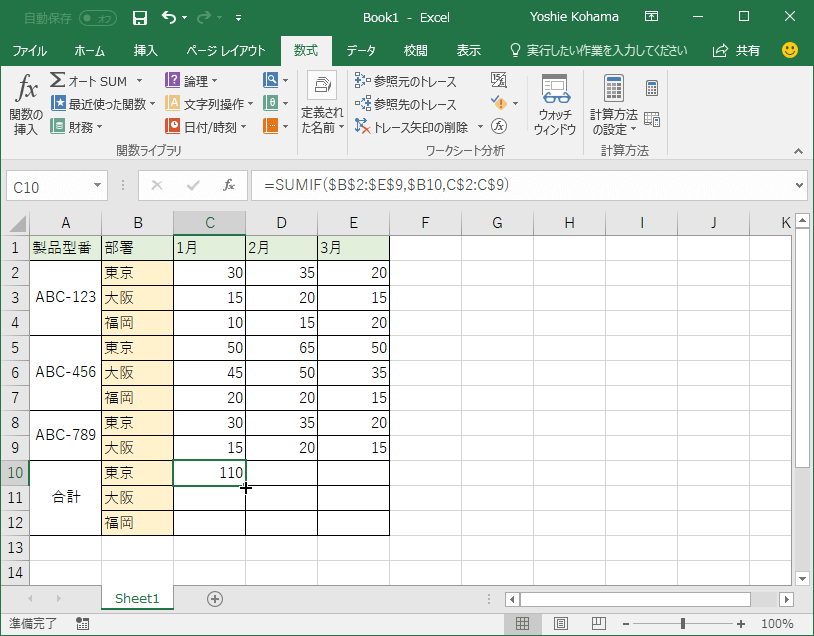Click the Show Formulas icon

pyautogui.click(x=499, y=80)
